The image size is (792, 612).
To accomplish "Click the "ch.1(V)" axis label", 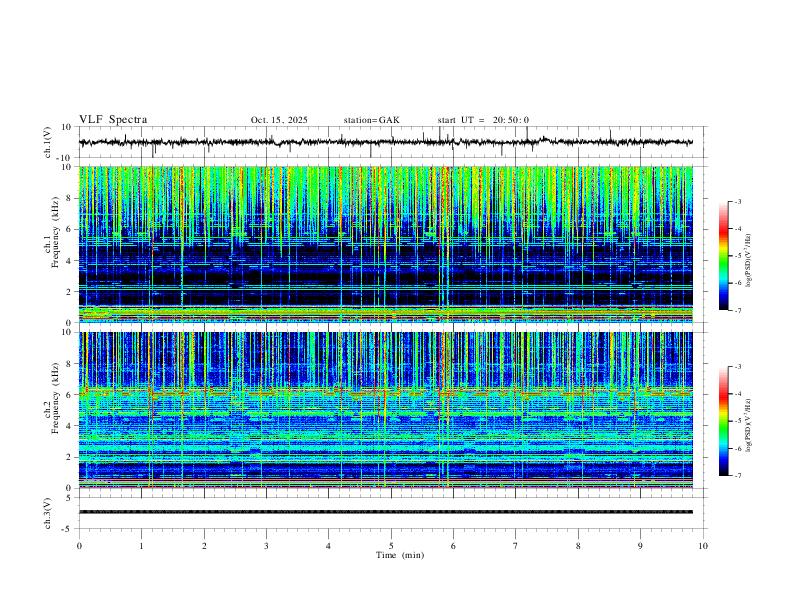I will pos(48,142).
